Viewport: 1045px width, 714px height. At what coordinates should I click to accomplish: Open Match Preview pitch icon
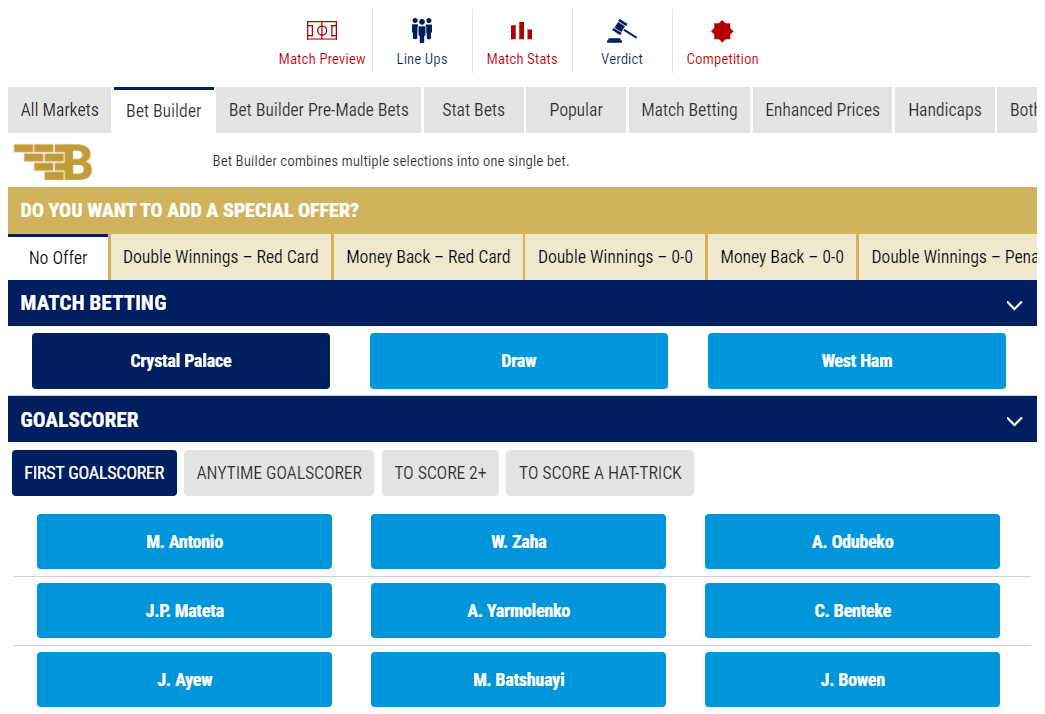pos(322,30)
